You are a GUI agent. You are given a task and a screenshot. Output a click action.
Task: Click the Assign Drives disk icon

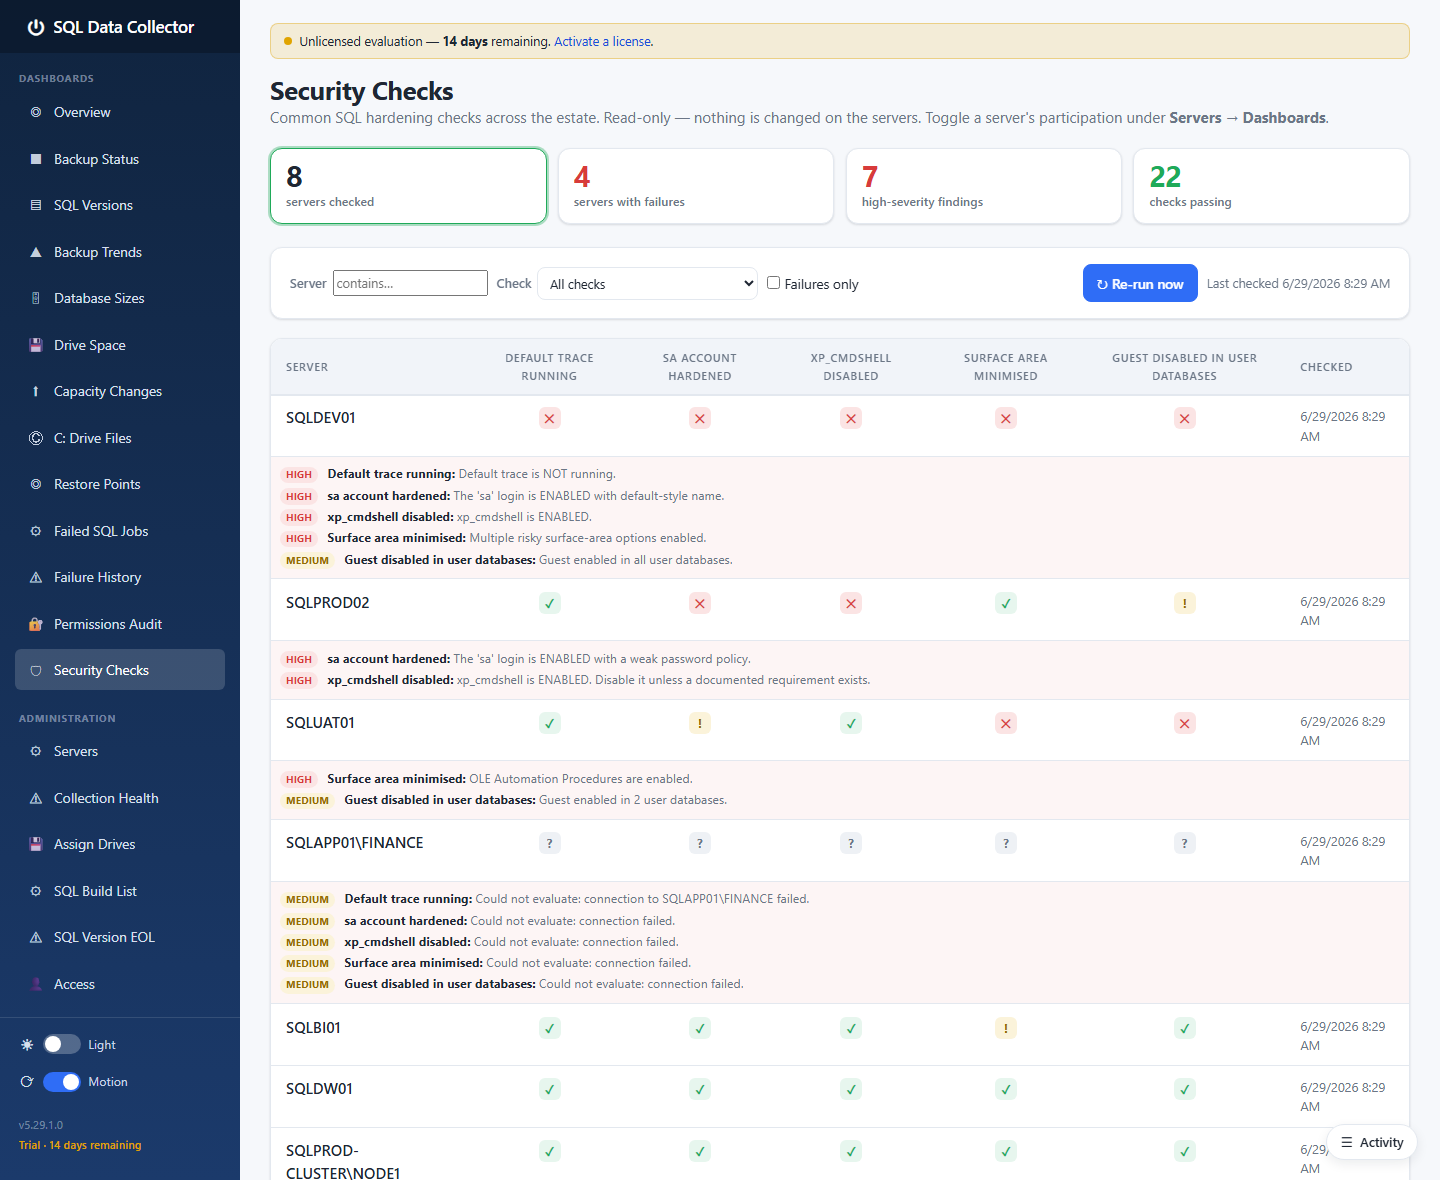pos(36,844)
